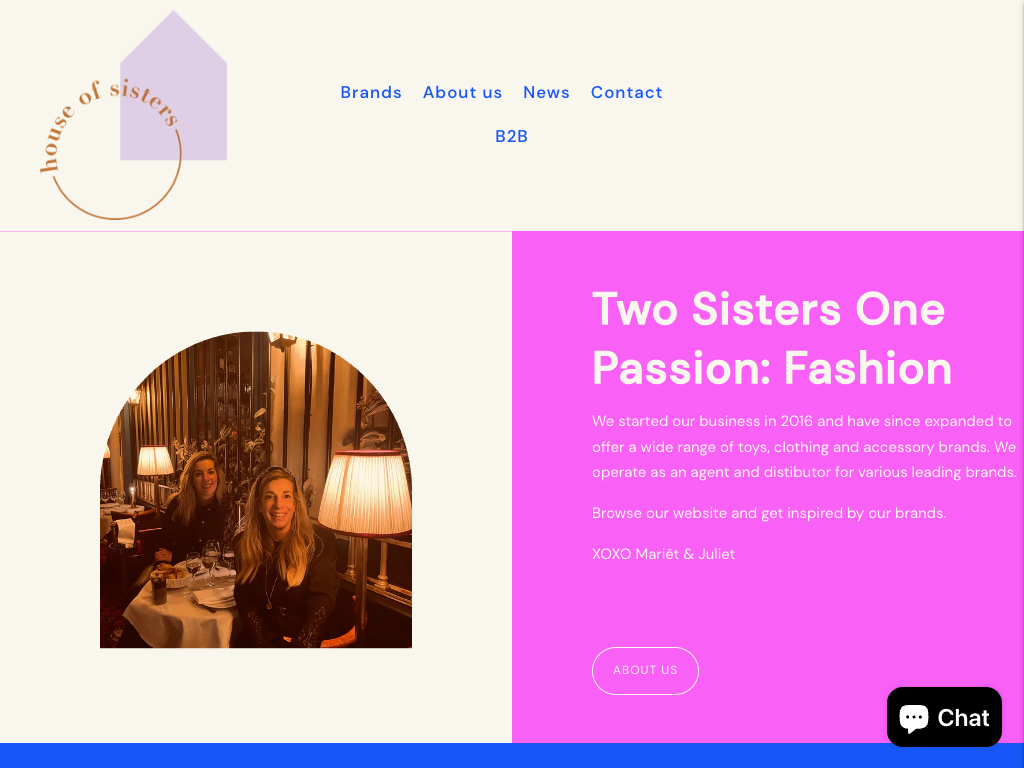1024x768 pixels.
Task: Click the house of sisters logo
Action: (133, 115)
